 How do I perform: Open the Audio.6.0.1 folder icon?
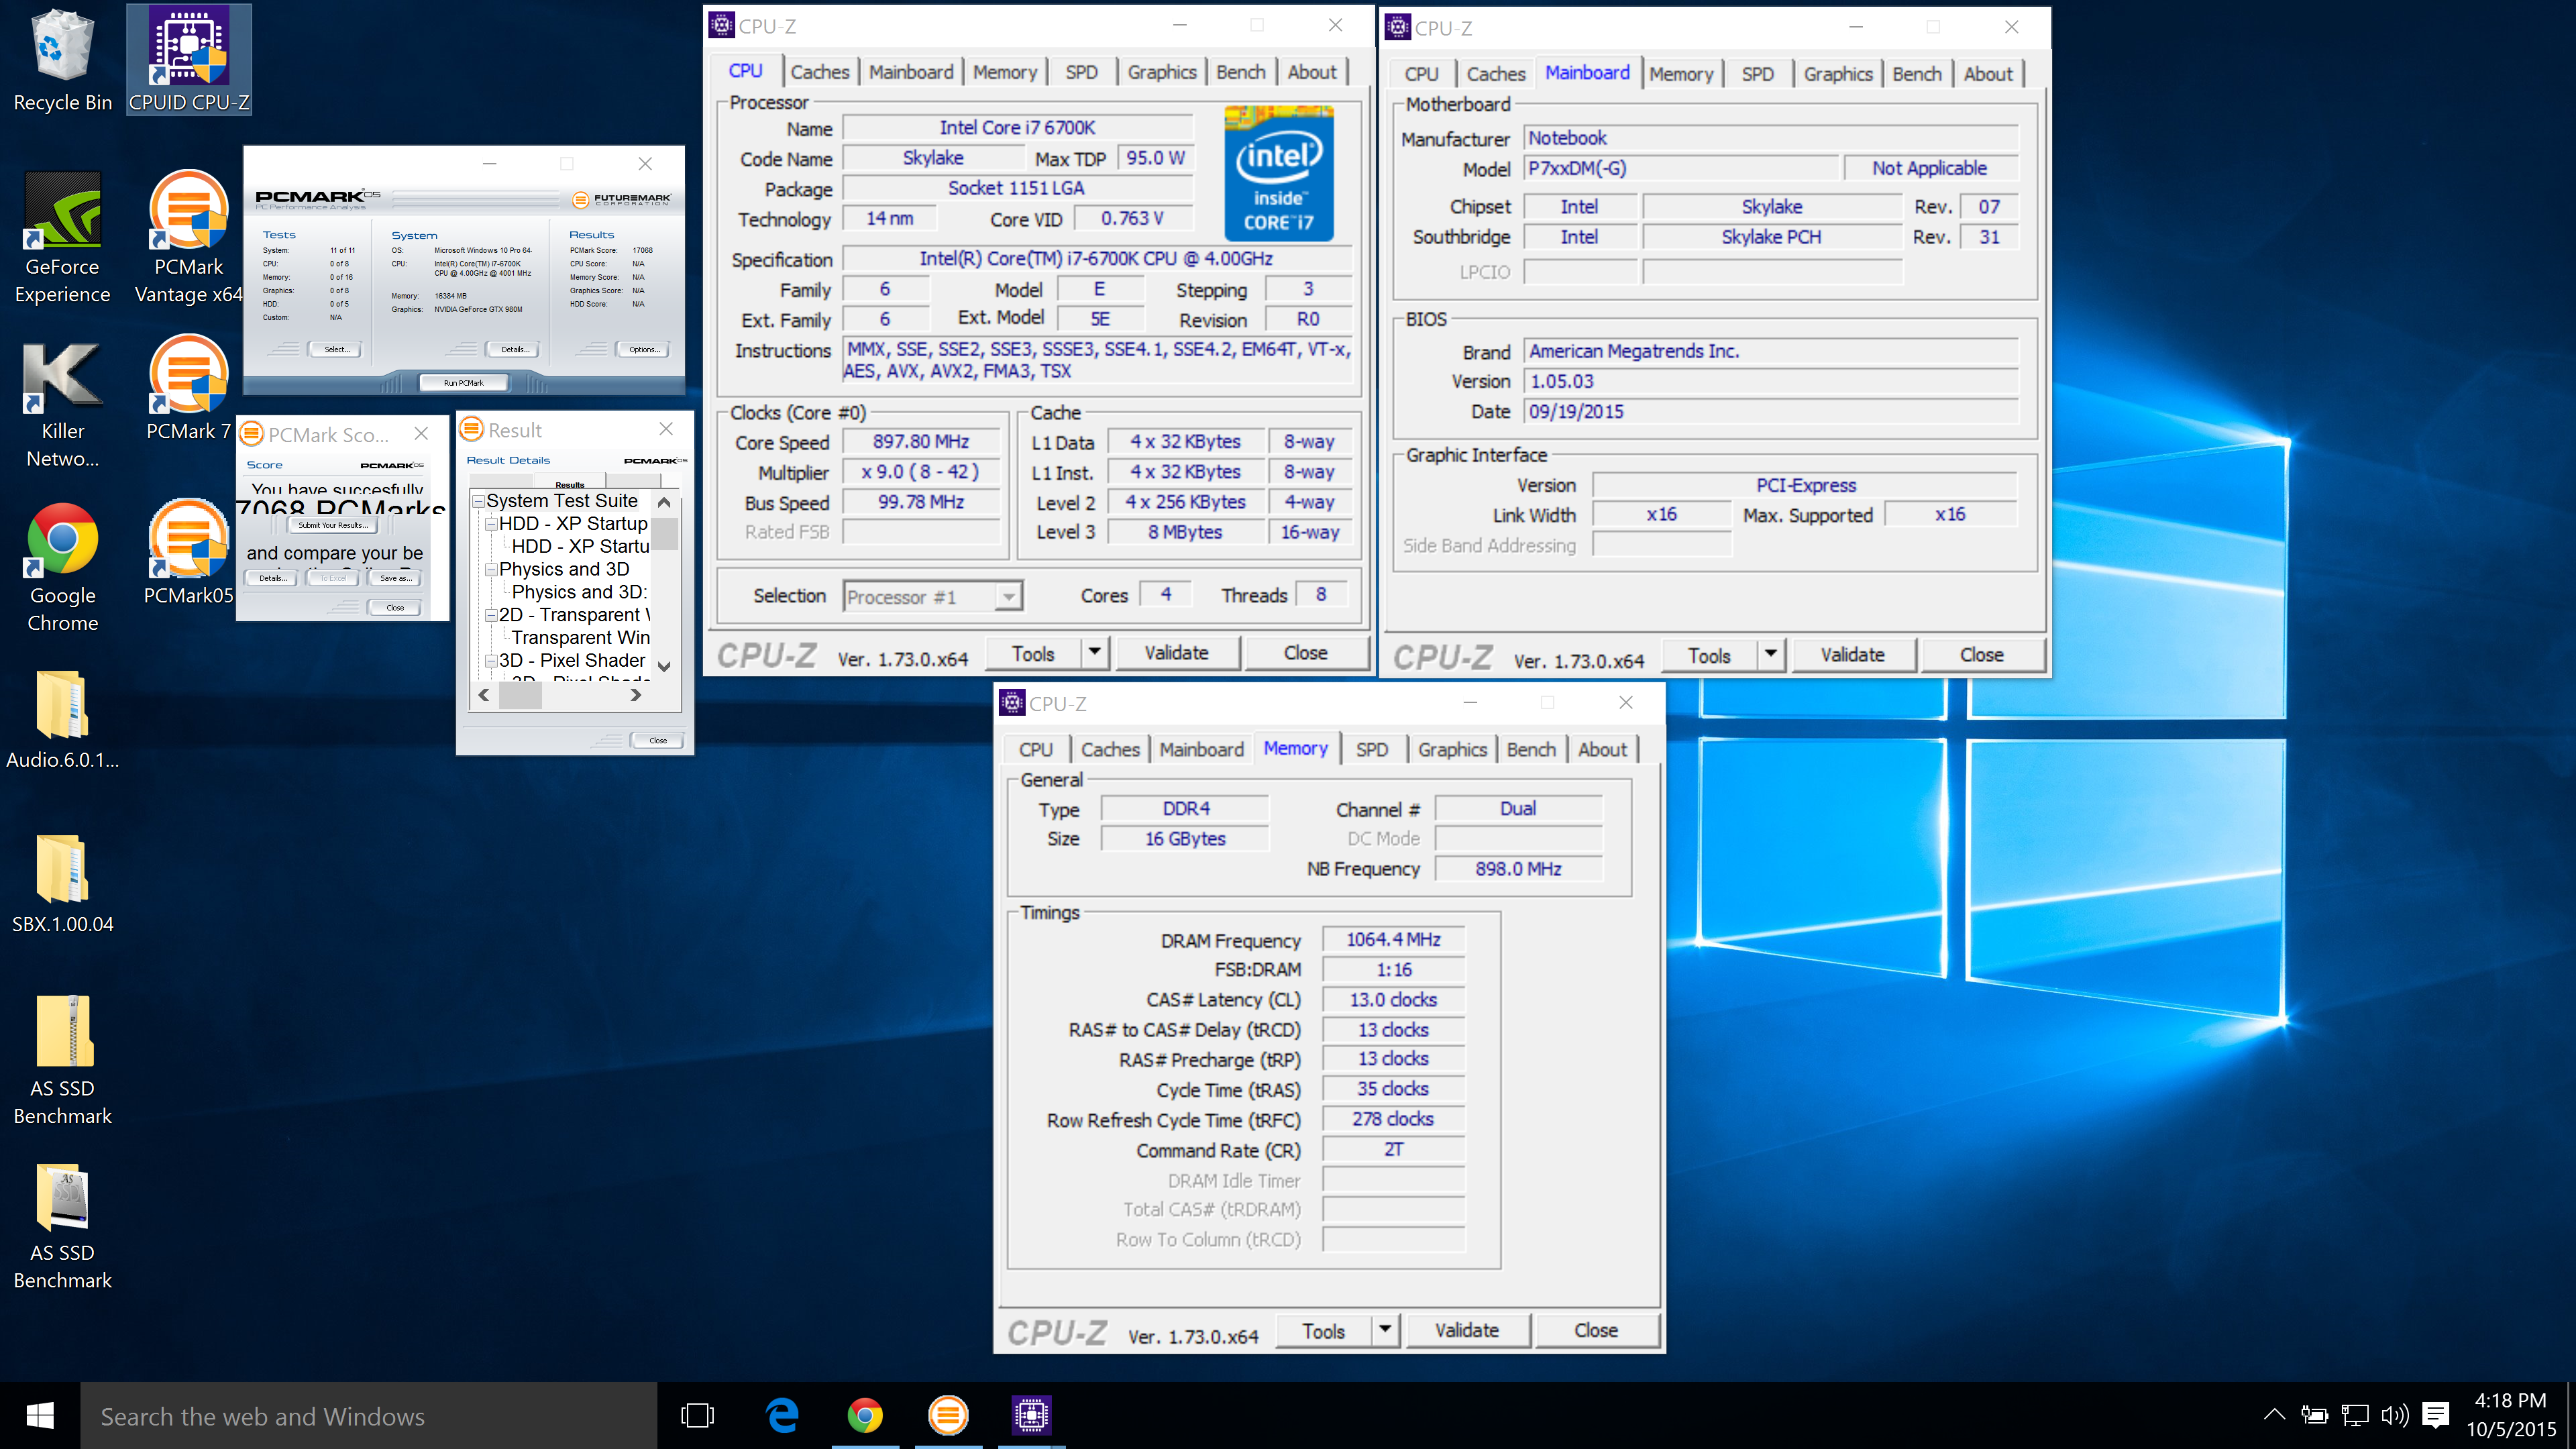[62, 720]
